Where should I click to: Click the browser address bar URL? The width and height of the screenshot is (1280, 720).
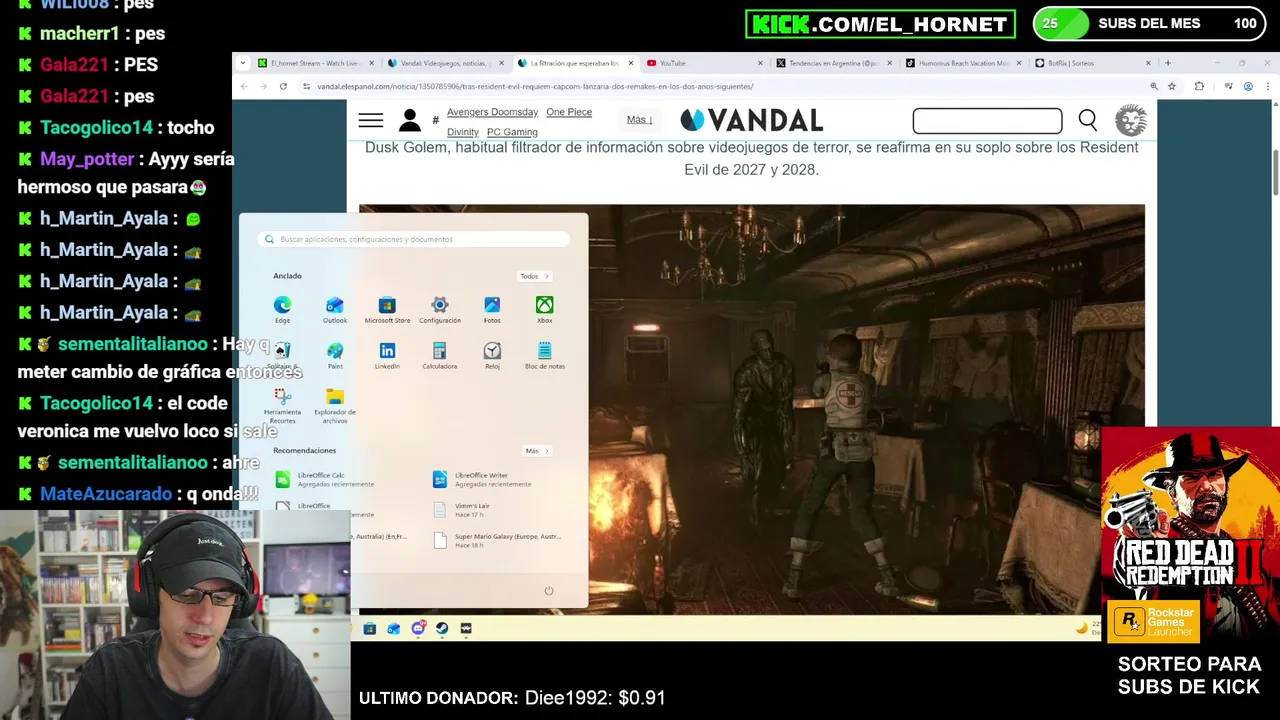click(535, 87)
